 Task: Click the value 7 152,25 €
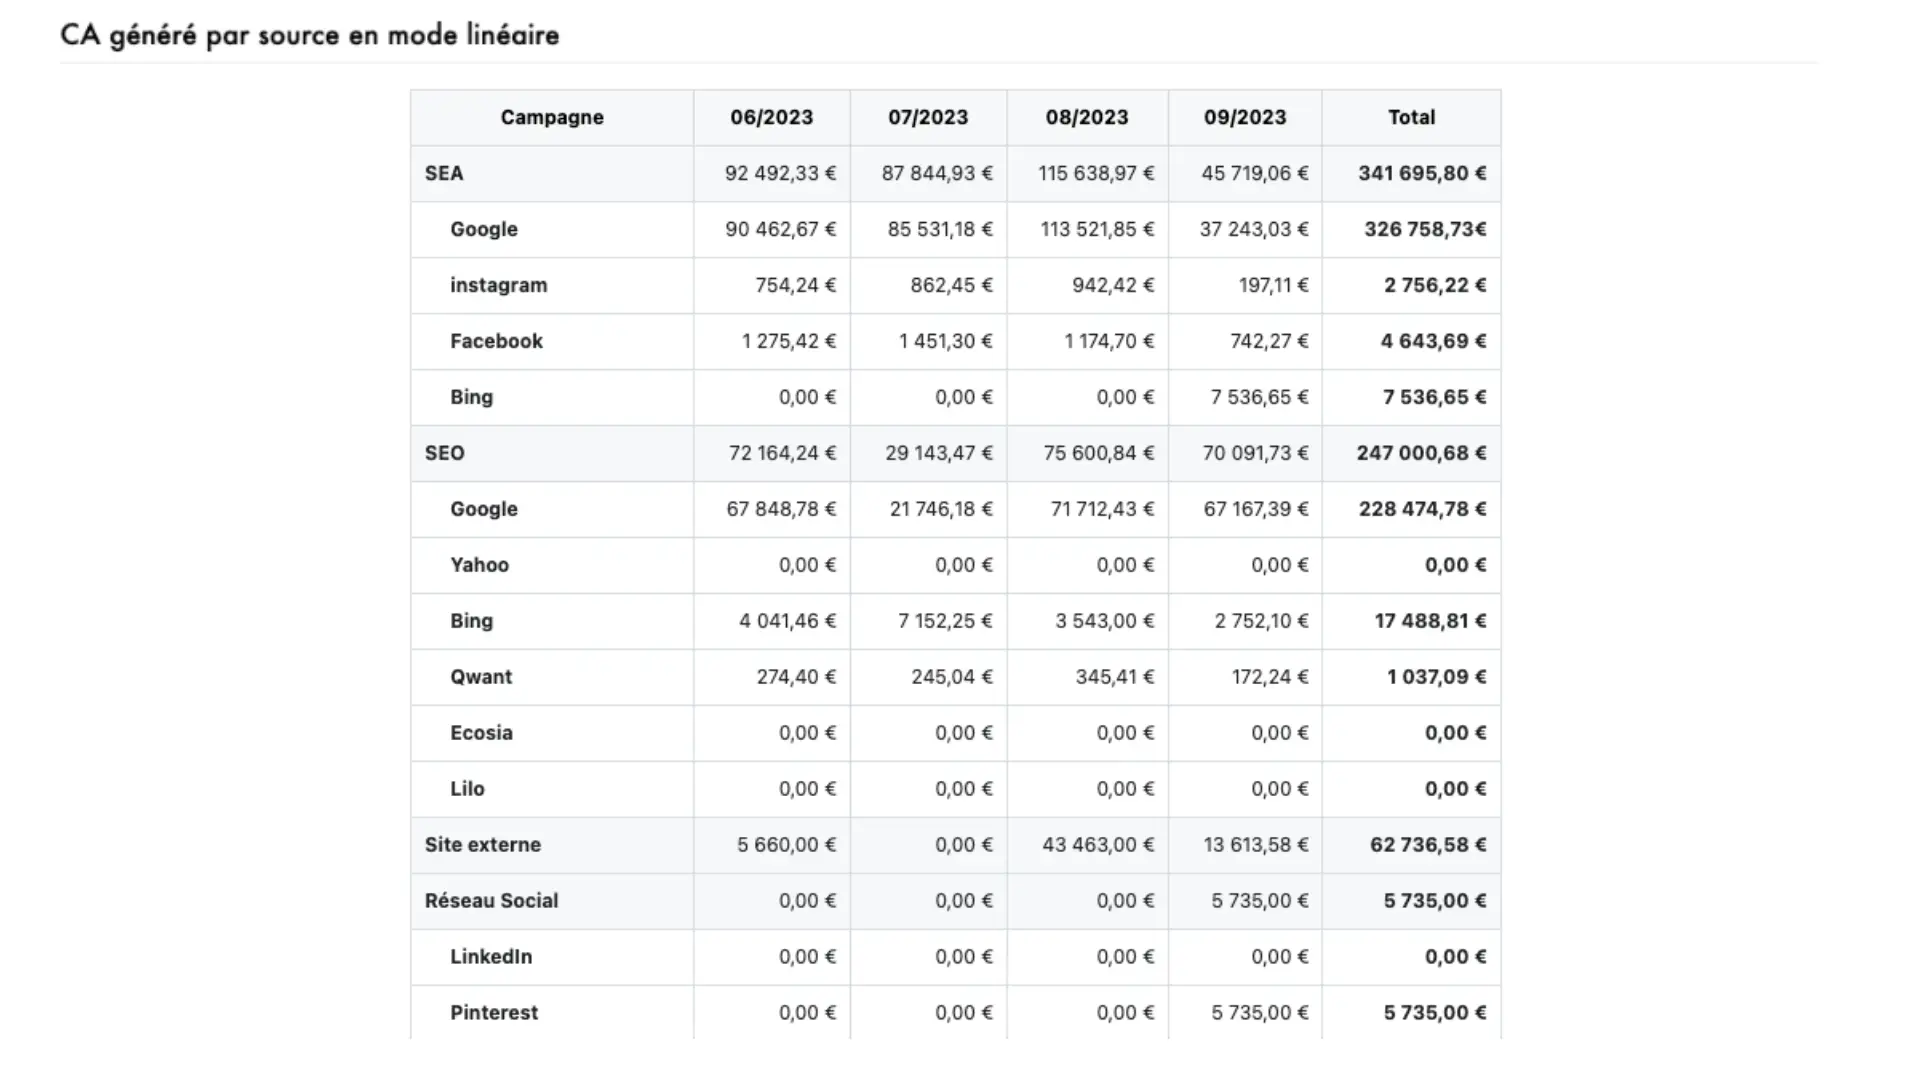pos(945,621)
